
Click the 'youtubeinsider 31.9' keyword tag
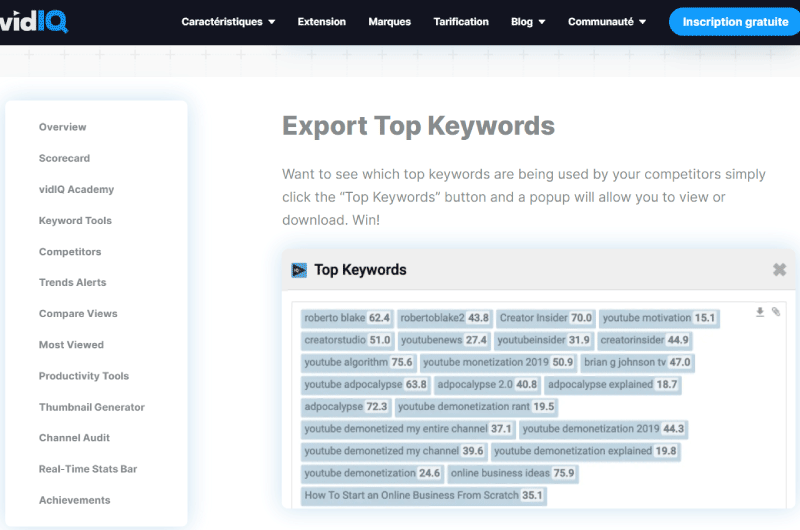click(543, 340)
